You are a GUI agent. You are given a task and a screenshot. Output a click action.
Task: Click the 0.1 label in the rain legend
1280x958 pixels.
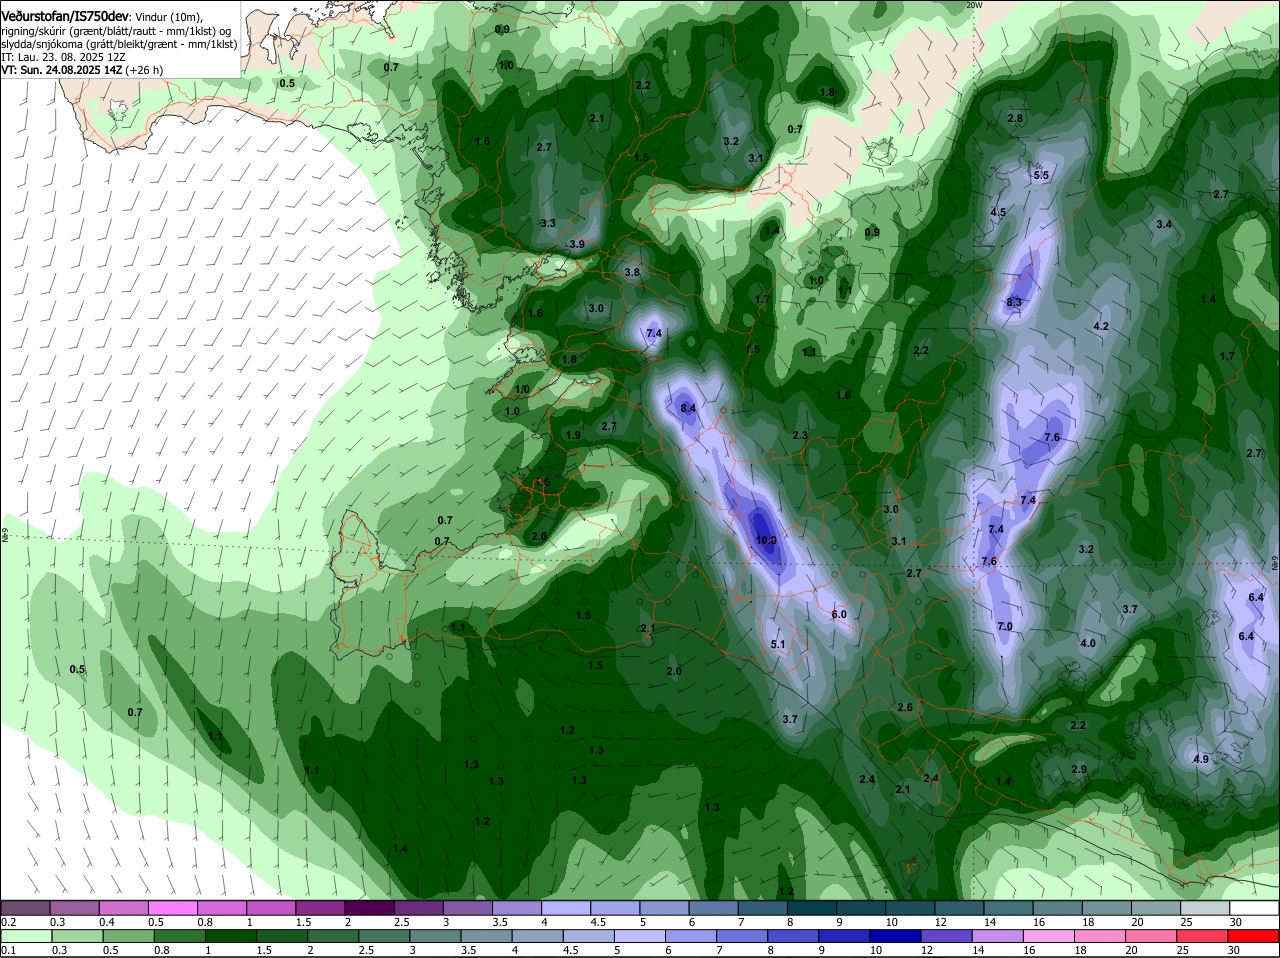(9, 950)
